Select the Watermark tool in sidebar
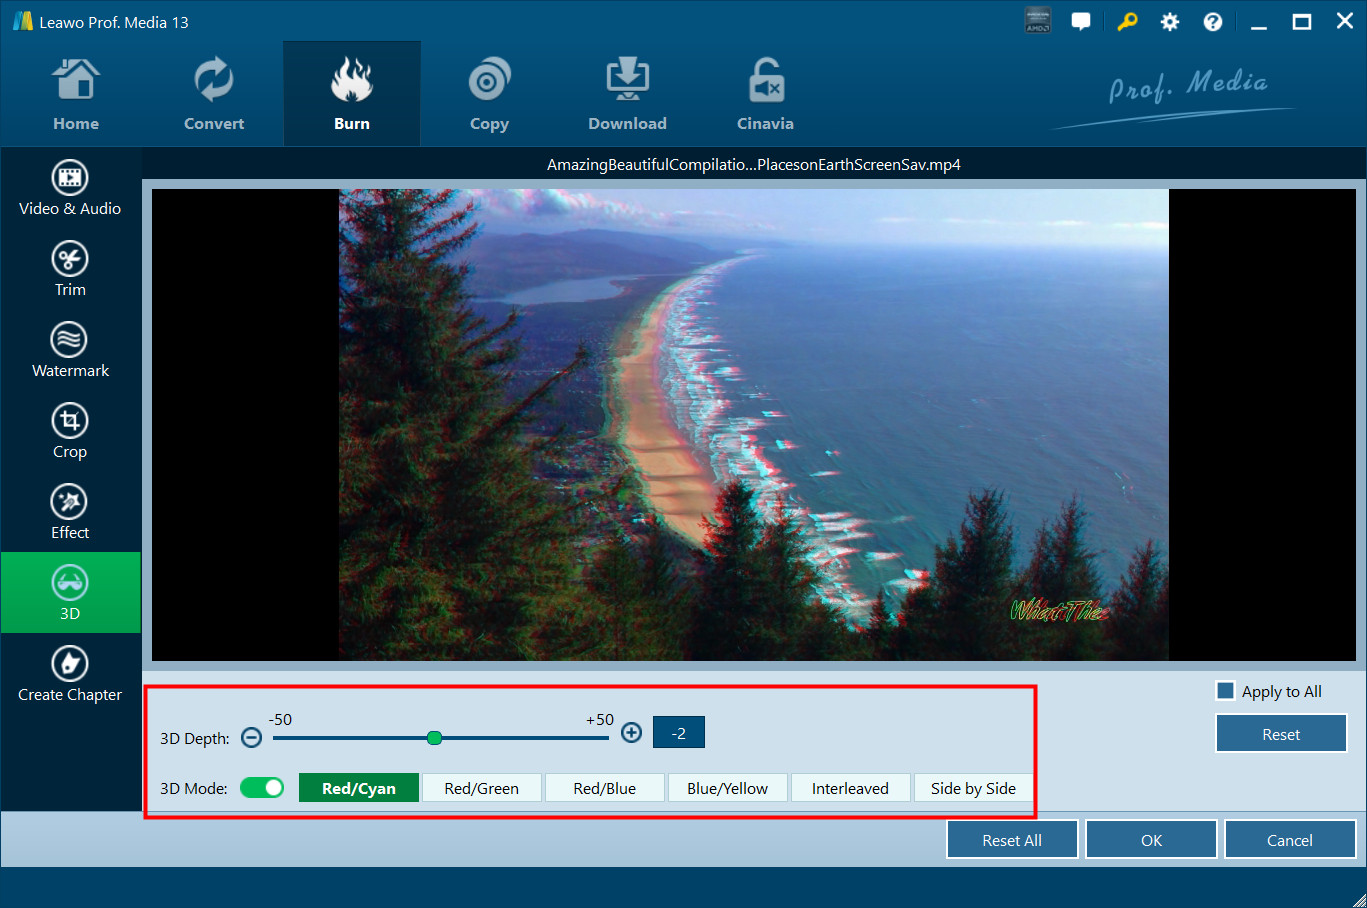This screenshot has height=908, width=1367. click(x=70, y=351)
